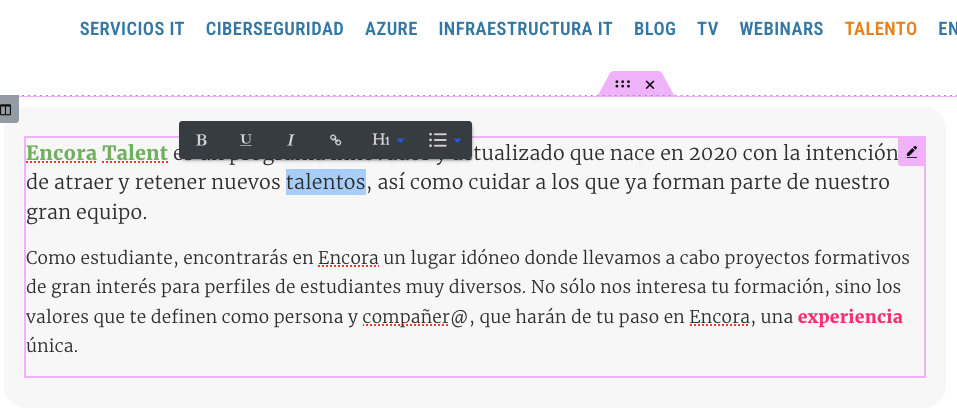Go to the AZURE nav item

[x=391, y=29]
